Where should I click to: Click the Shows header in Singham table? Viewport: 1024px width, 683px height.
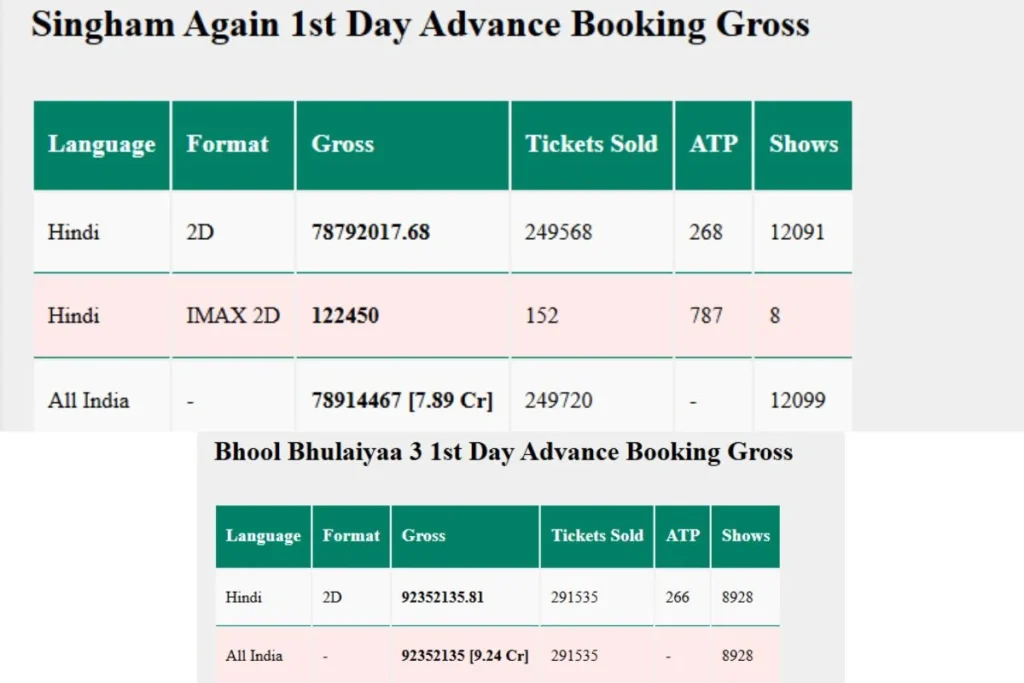[803, 144]
